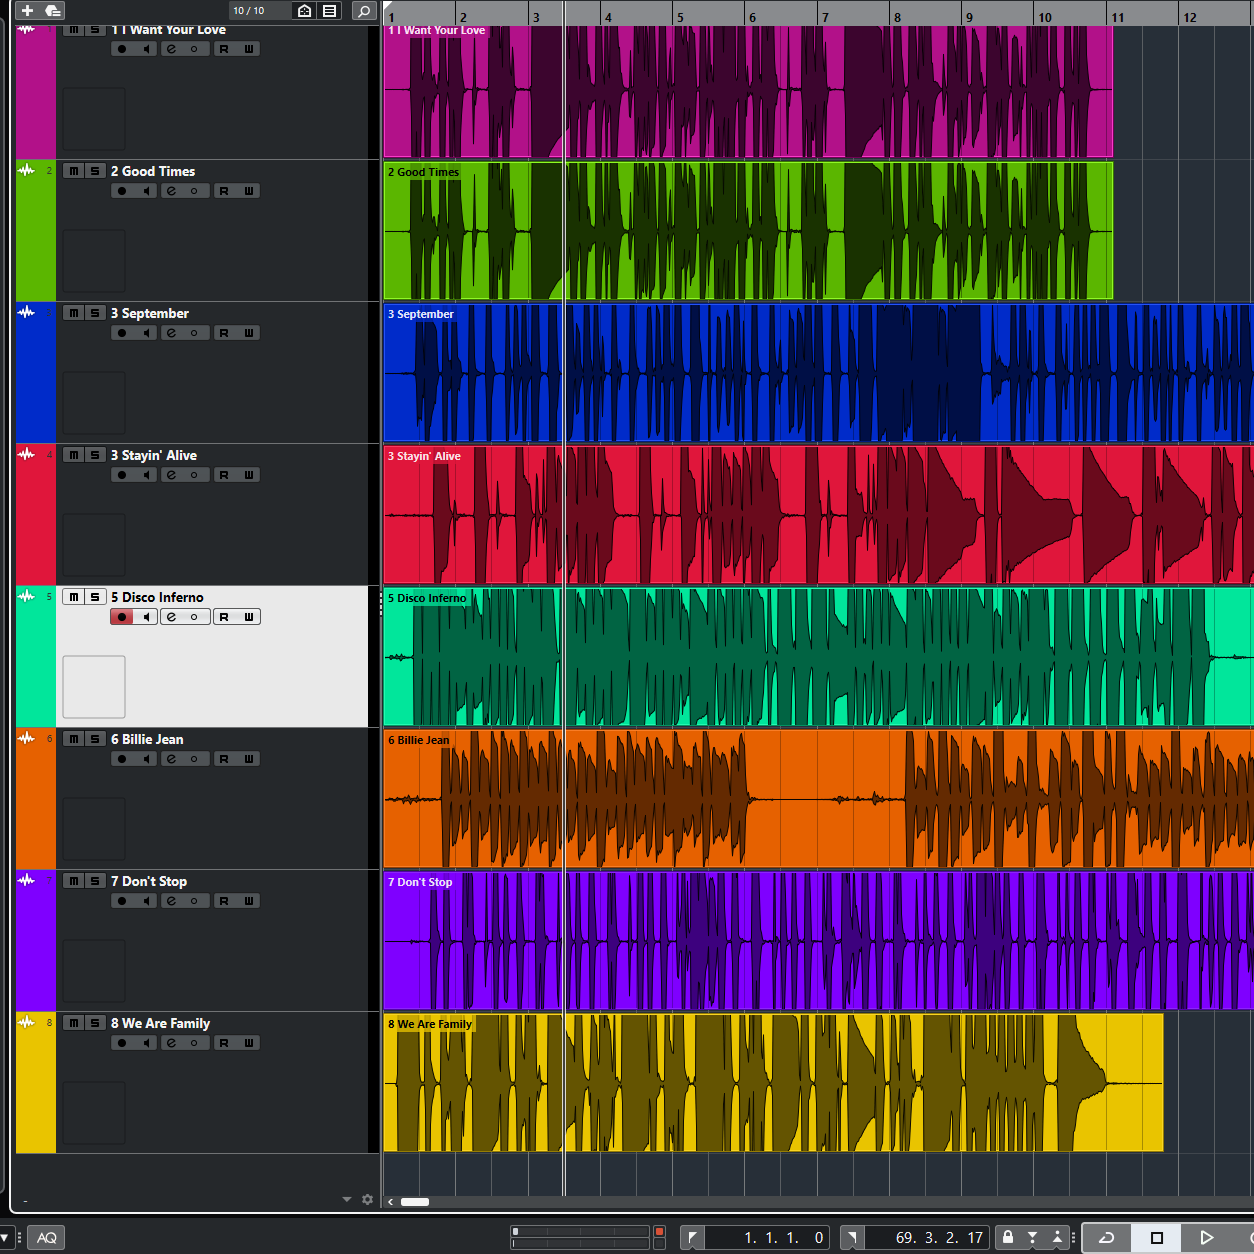Click the AQ button in the transport bar
1254x1254 pixels.
coord(47,1238)
